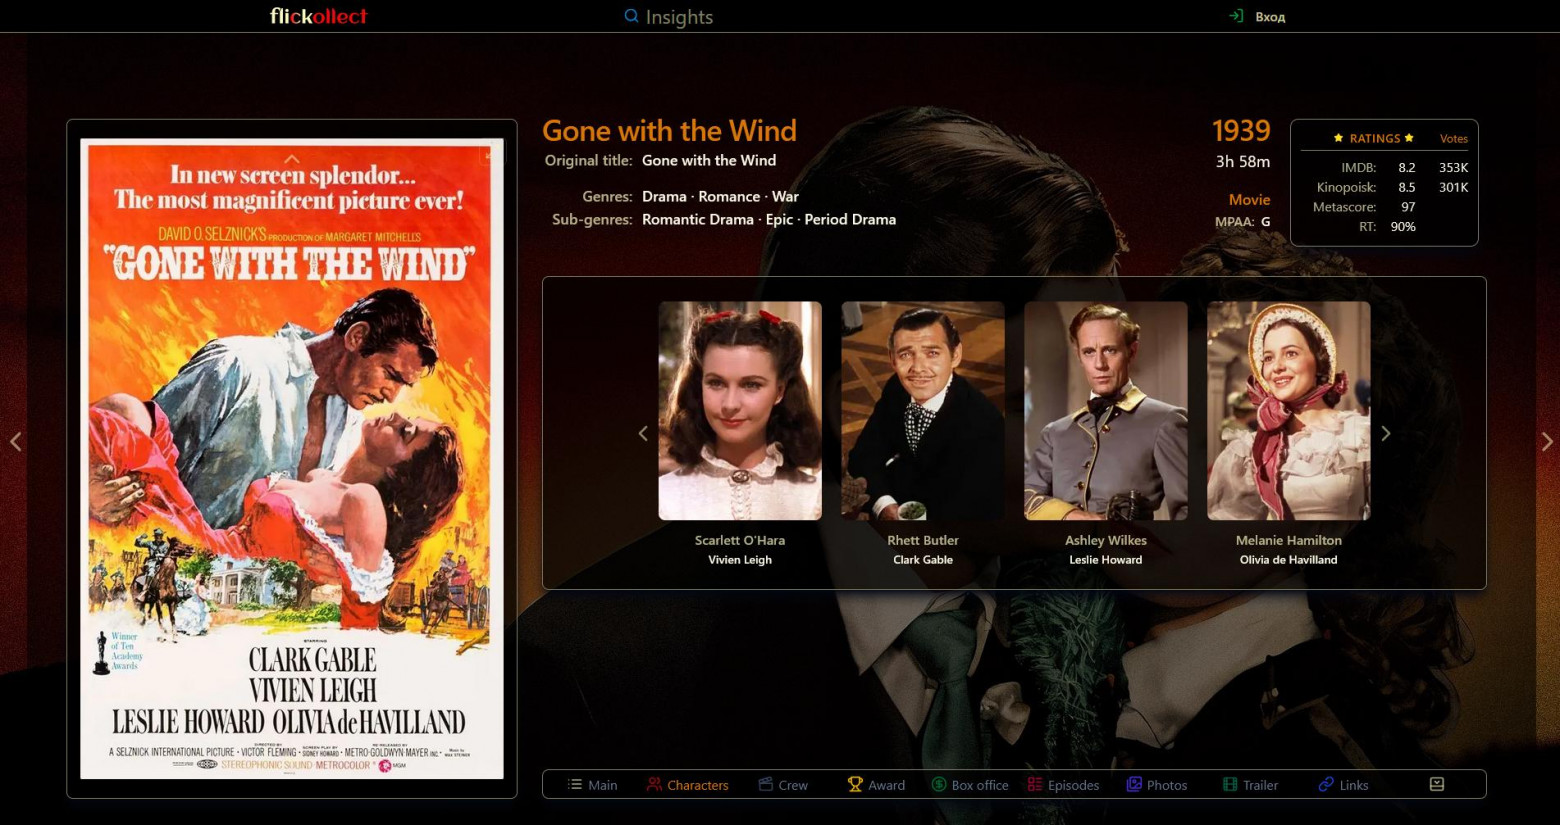Click the Gone with the Wind title heading

pos(669,131)
